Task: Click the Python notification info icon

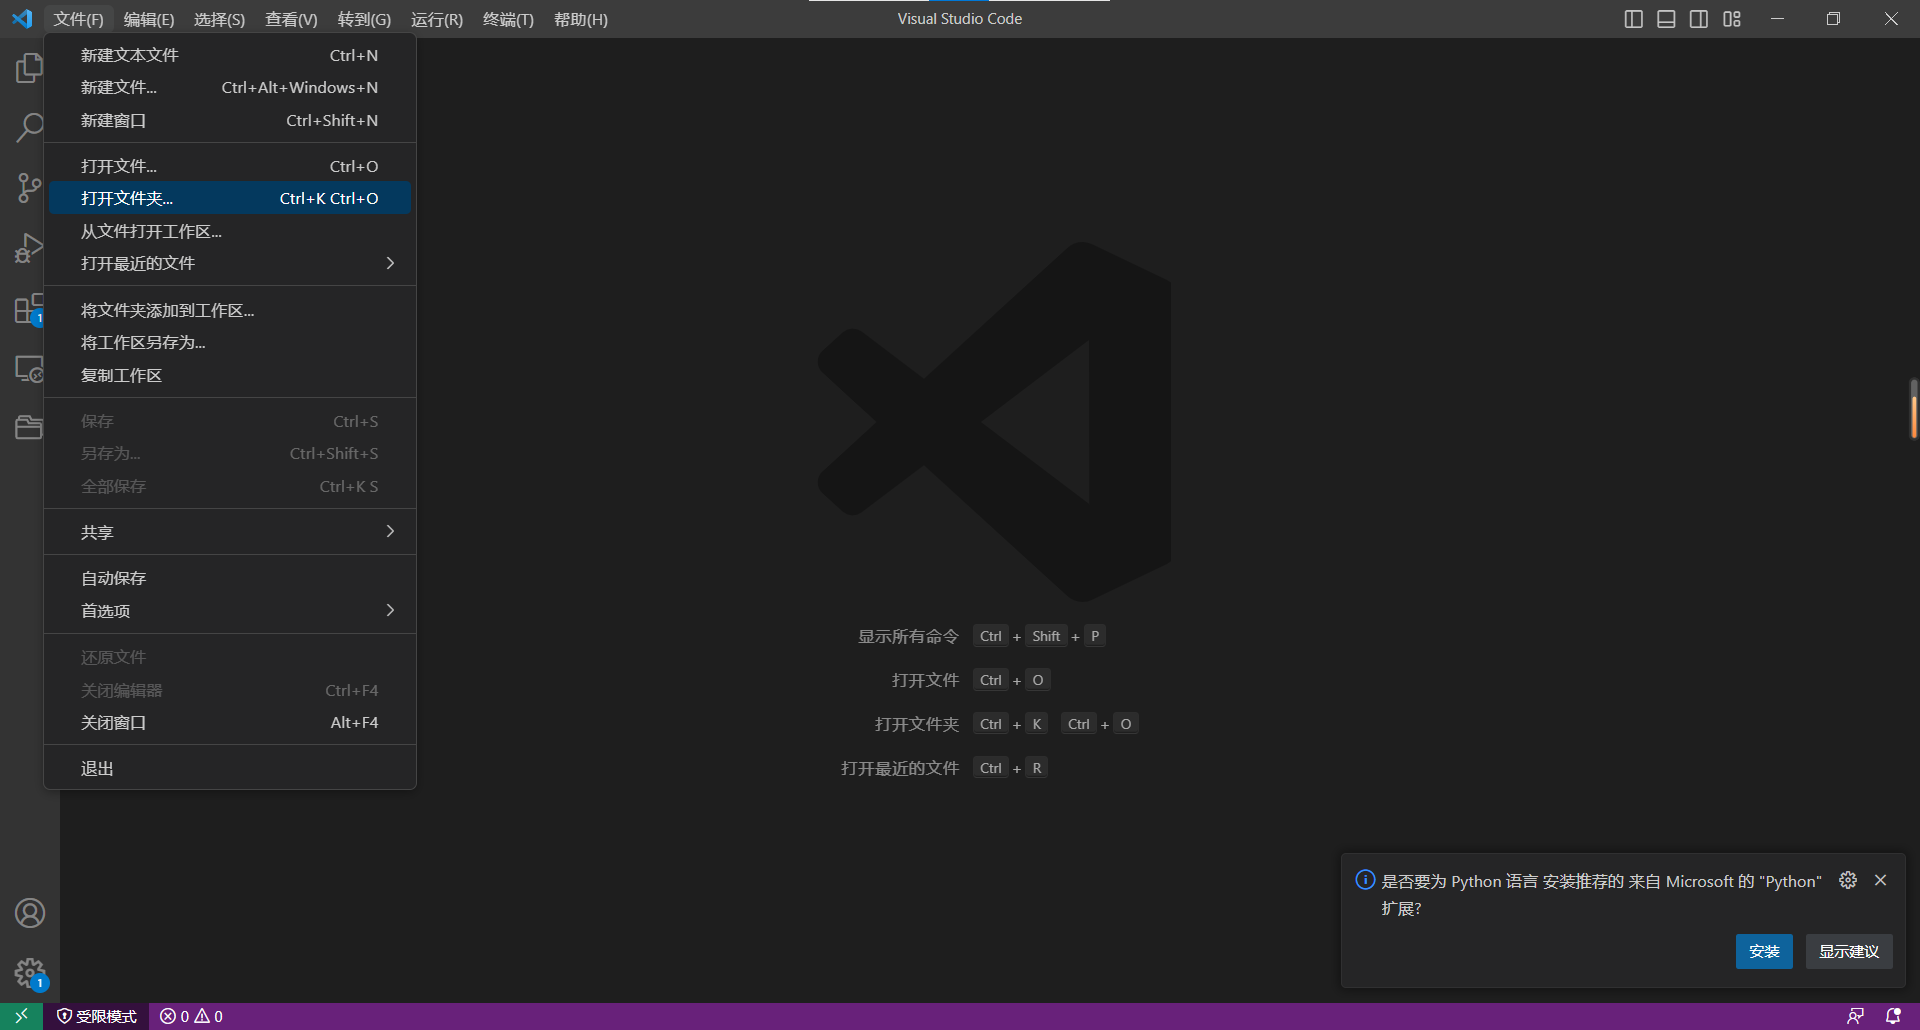Action: [x=1365, y=880]
